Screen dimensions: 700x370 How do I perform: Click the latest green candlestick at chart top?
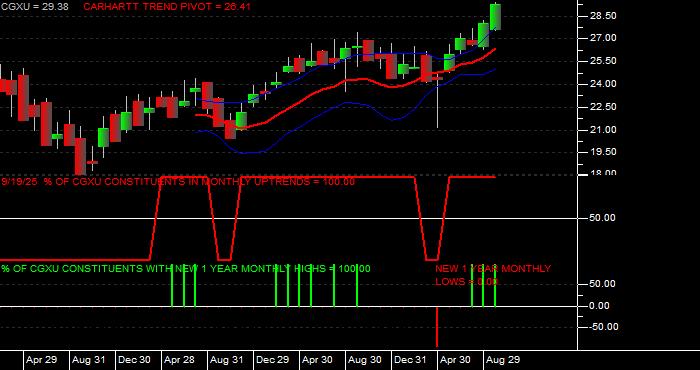495,17
